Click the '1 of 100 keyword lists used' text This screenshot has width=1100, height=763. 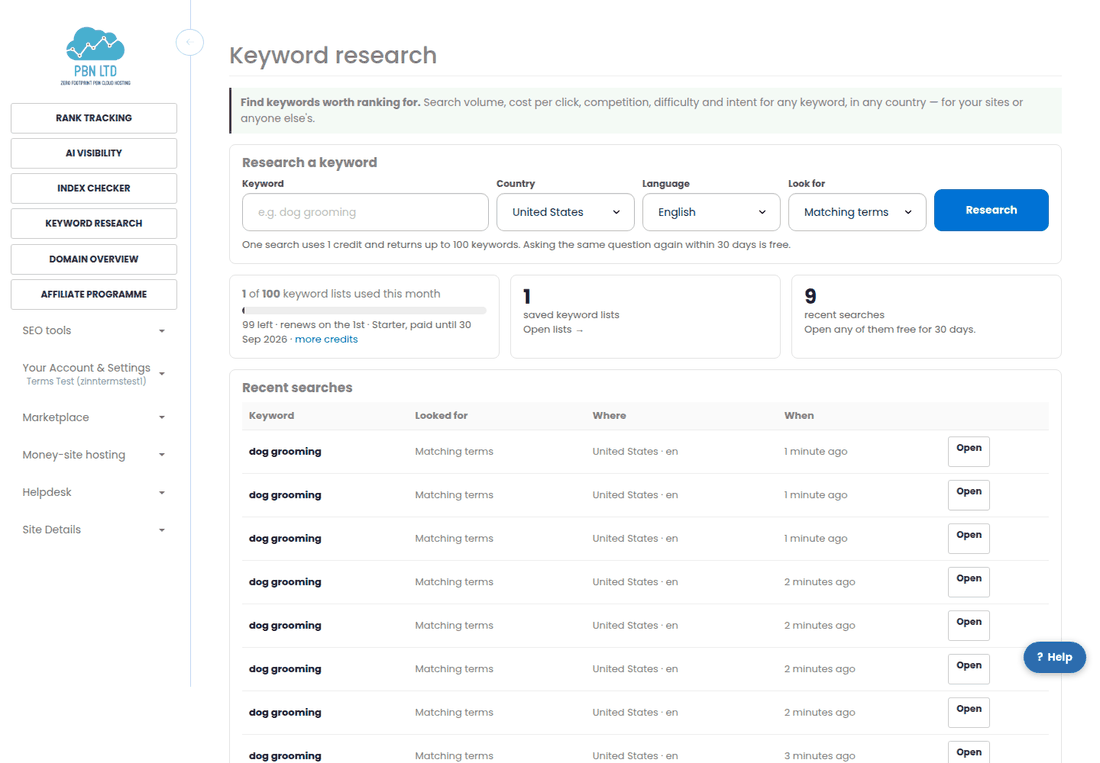(341, 294)
